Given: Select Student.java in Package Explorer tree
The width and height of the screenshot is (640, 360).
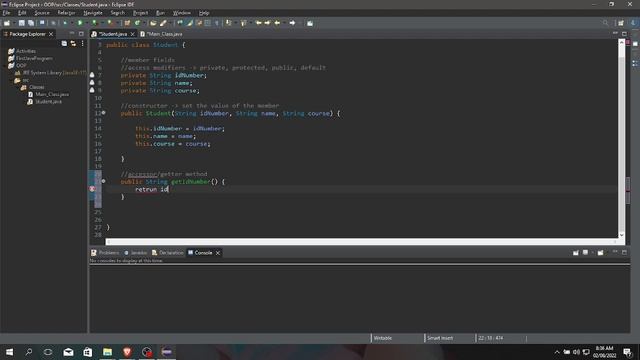Looking at the screenshot, I should (x=44, y=102).
